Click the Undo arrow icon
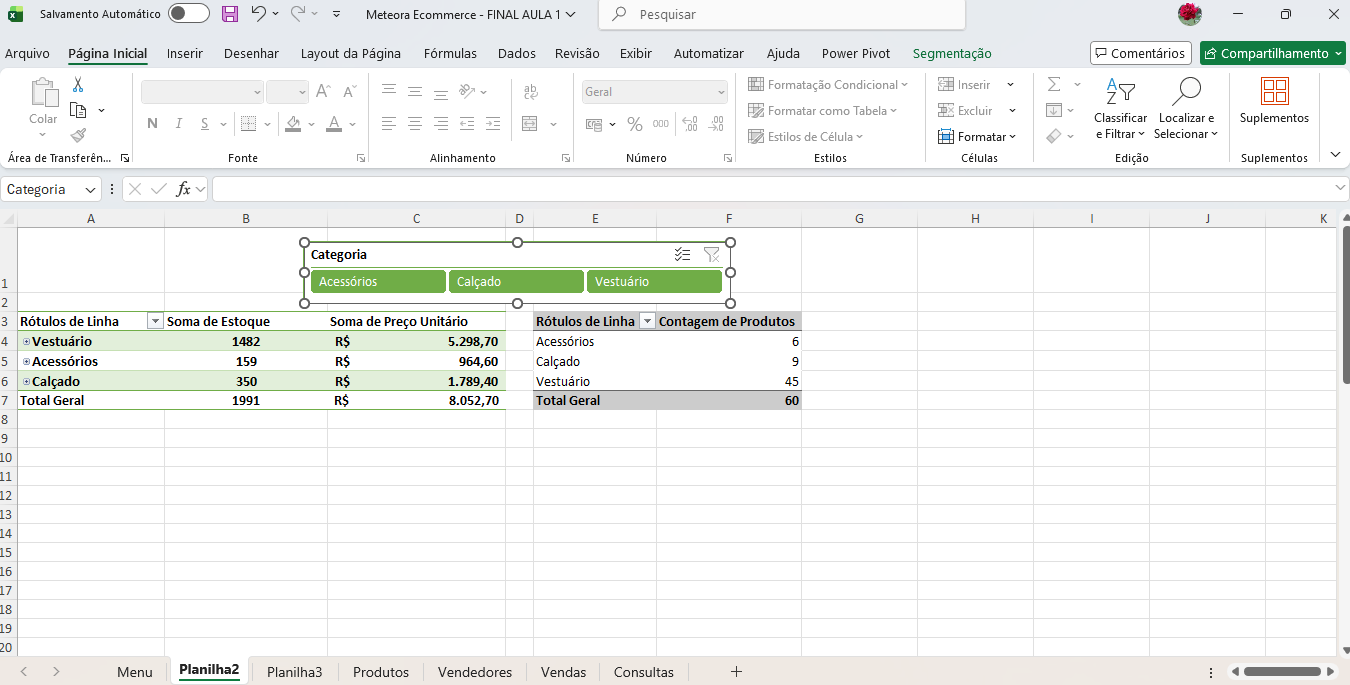Image resolution: width=1350 pixels, height=685 pixels. coord(259,14)
